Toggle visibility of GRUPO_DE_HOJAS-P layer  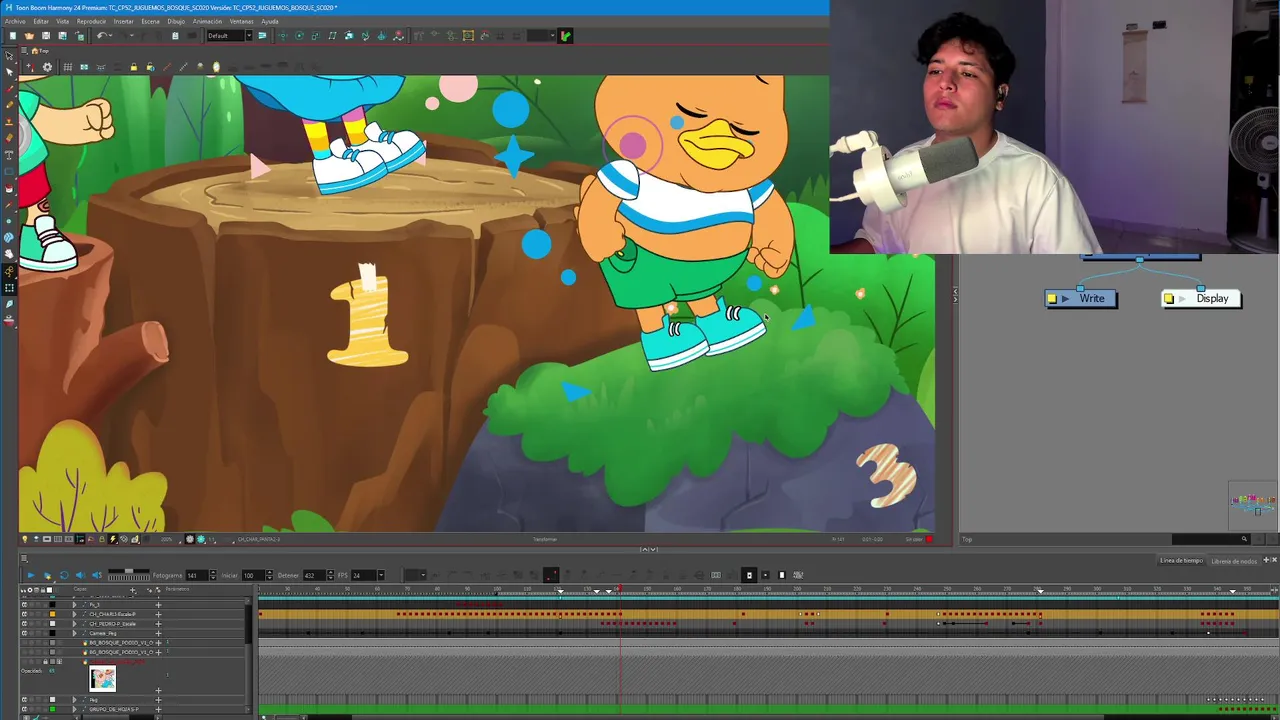(24, 709)
